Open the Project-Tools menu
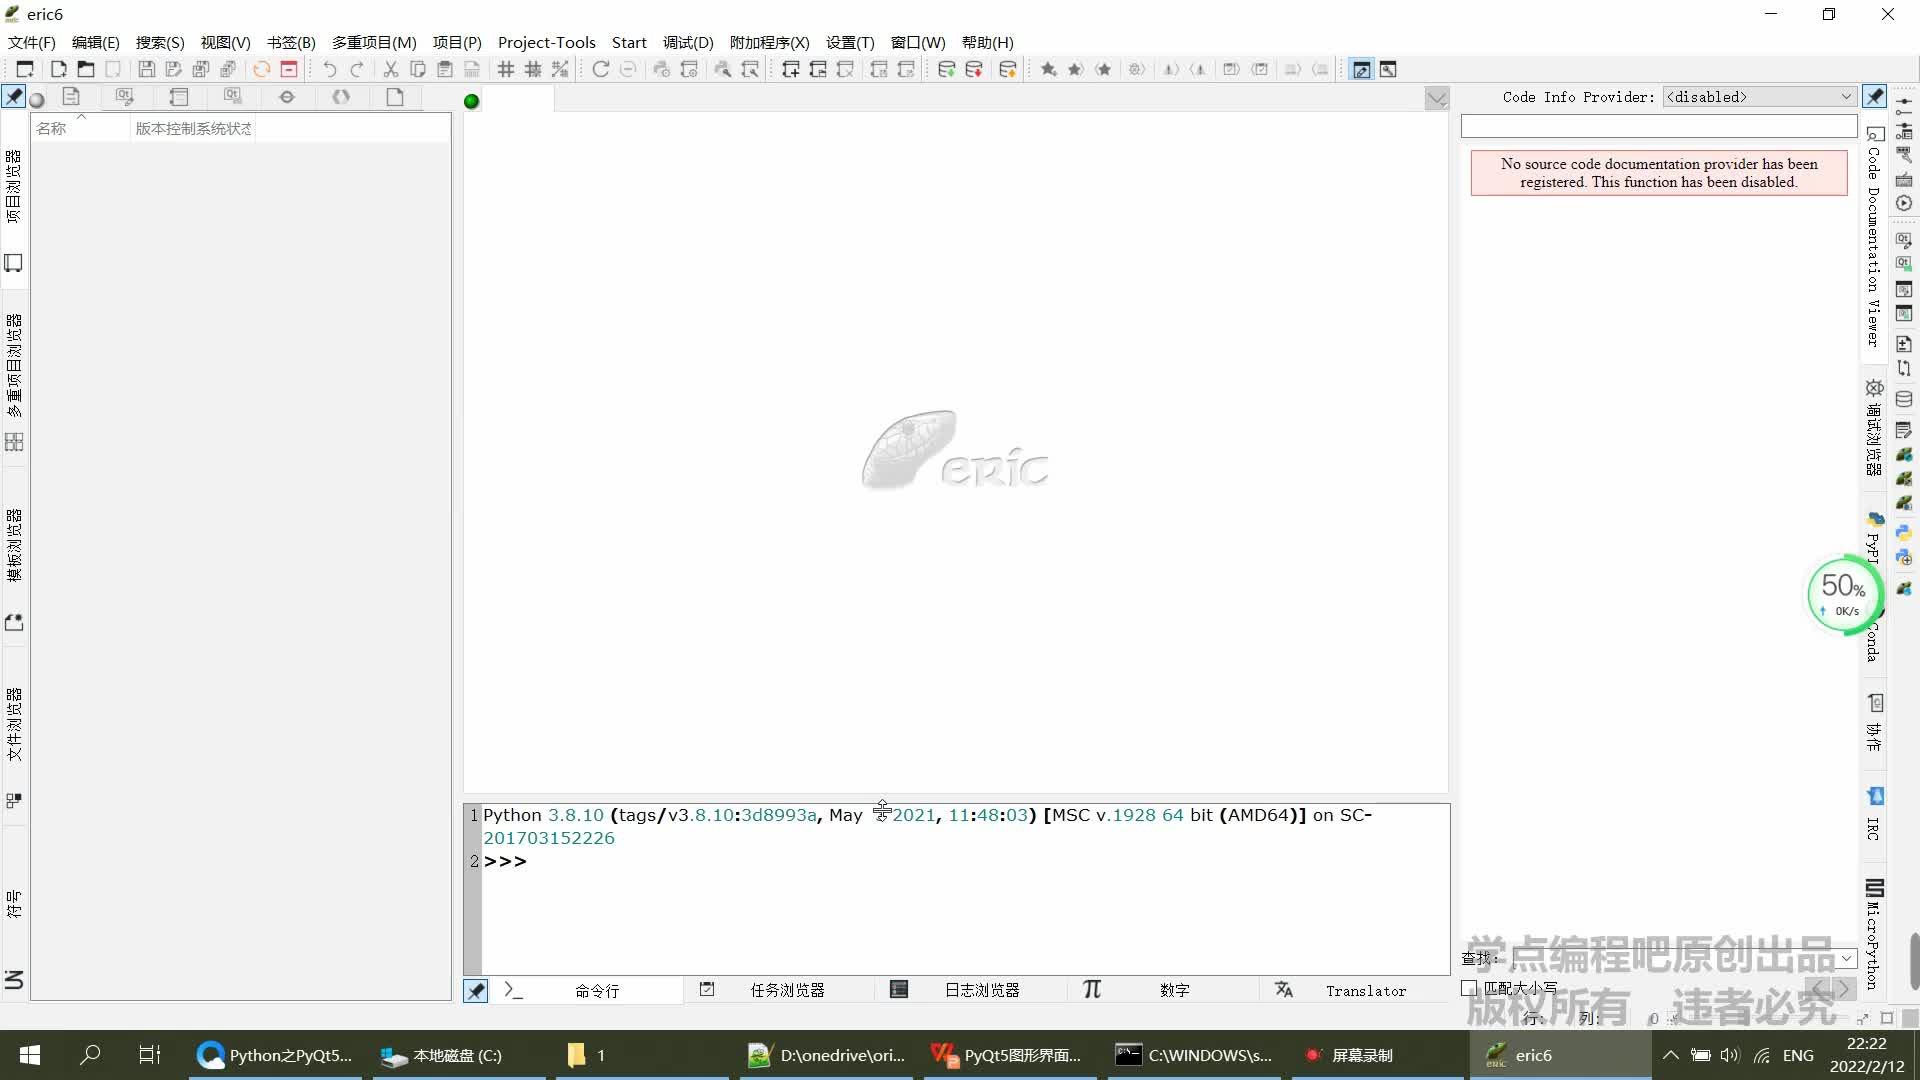This screenshot has height=1080, width=1920. click(546, 42)
